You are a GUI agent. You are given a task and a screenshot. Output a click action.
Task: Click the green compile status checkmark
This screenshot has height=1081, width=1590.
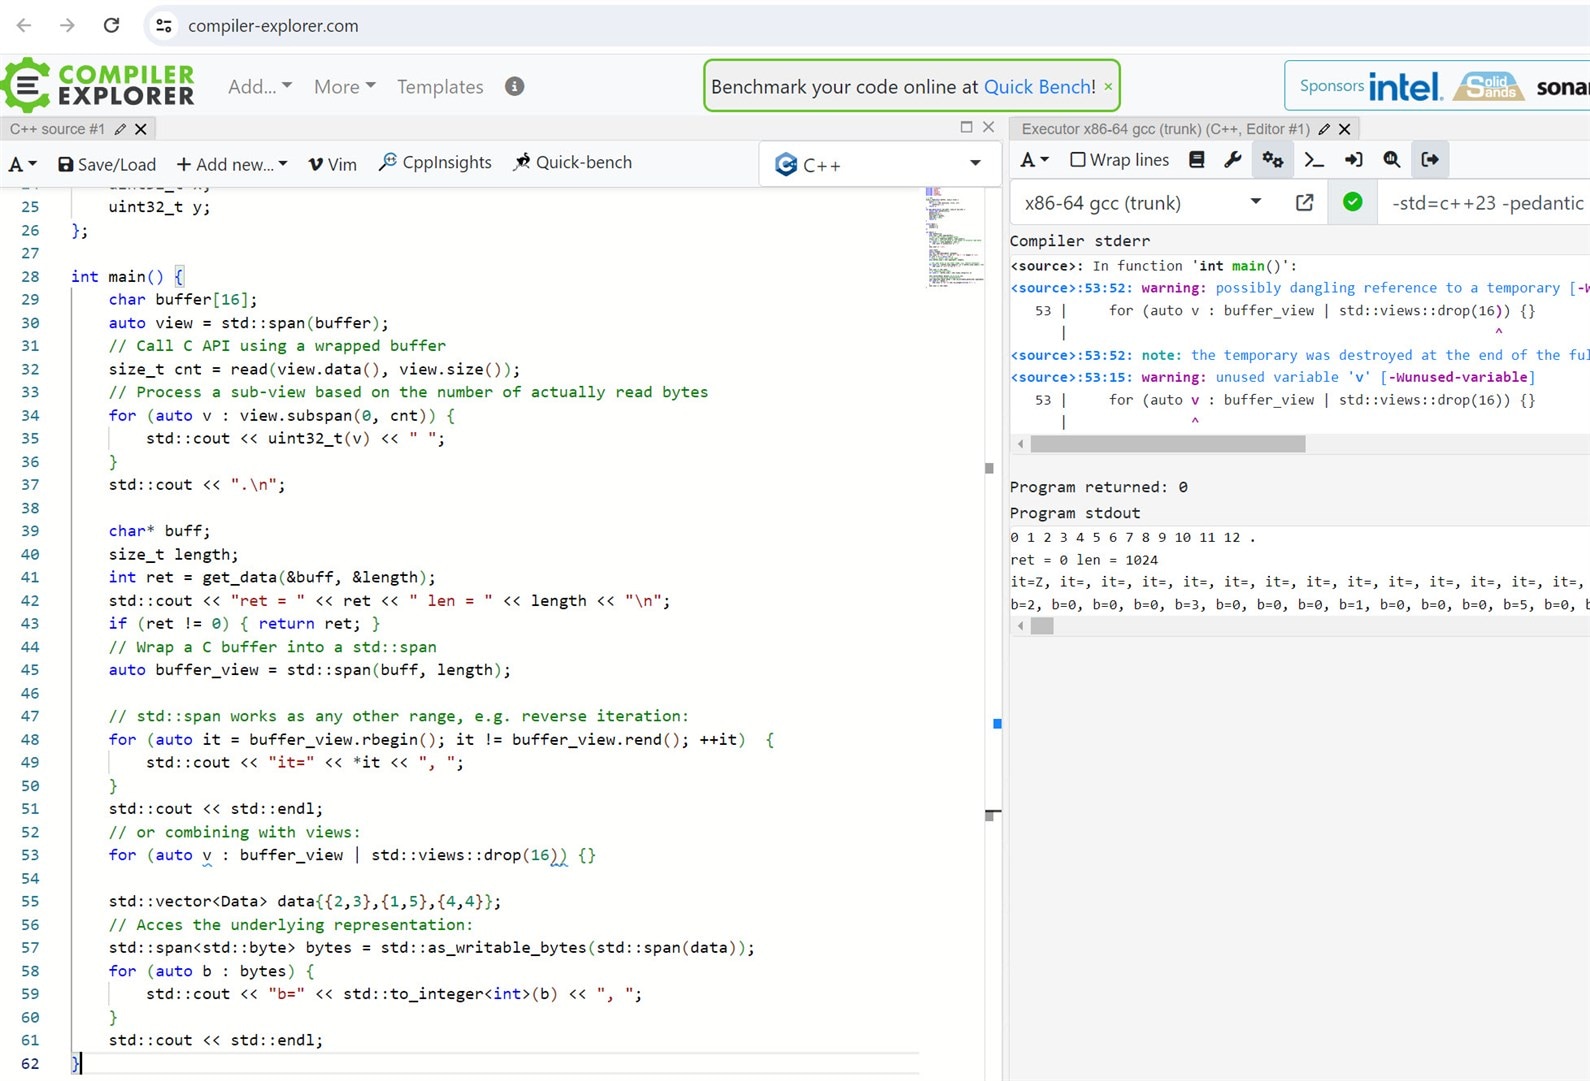tap(1352, 202)
